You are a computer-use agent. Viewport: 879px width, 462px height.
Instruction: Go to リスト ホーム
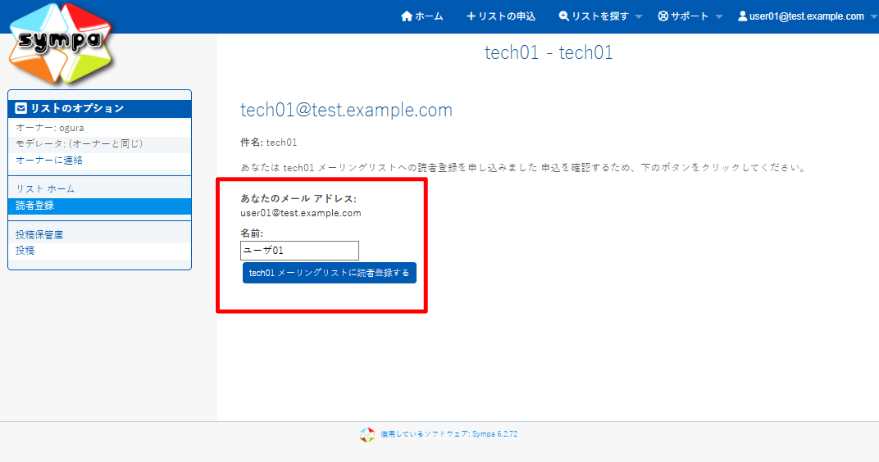tap(45, 189)
